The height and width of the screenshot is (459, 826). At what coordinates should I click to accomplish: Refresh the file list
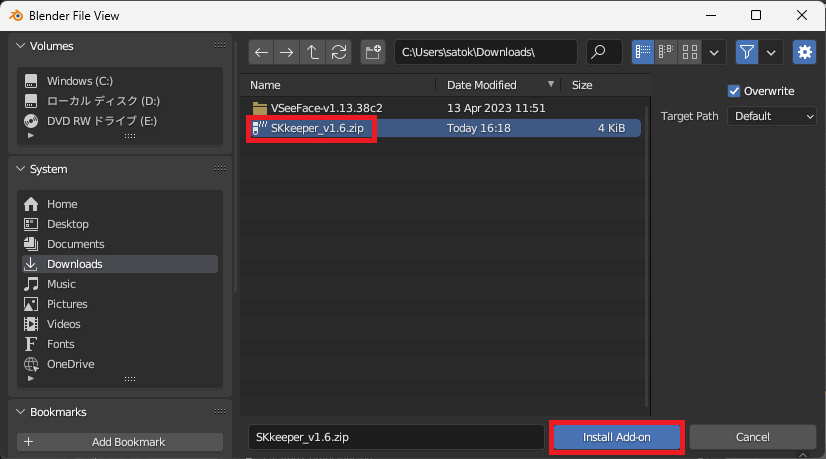coord(340,52)
